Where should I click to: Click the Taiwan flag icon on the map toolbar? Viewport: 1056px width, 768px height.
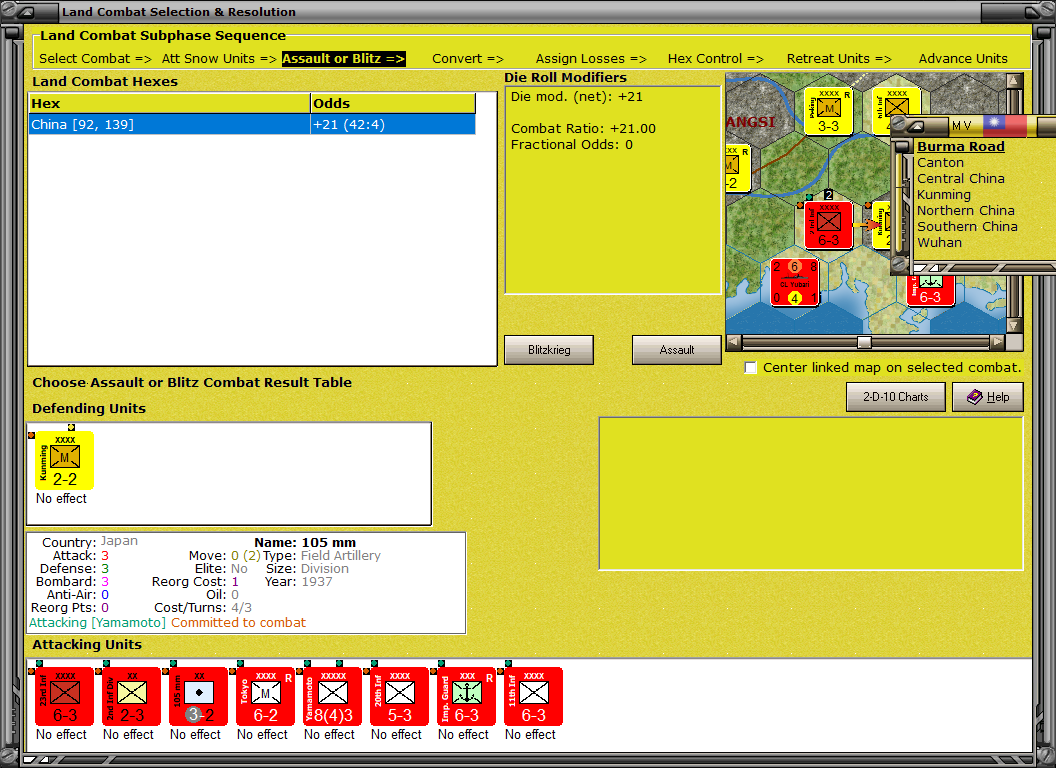(x=1003, y=125)
